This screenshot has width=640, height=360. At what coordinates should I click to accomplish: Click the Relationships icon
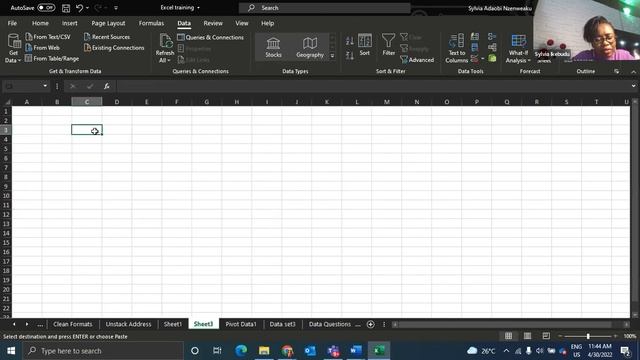(492, 48)
